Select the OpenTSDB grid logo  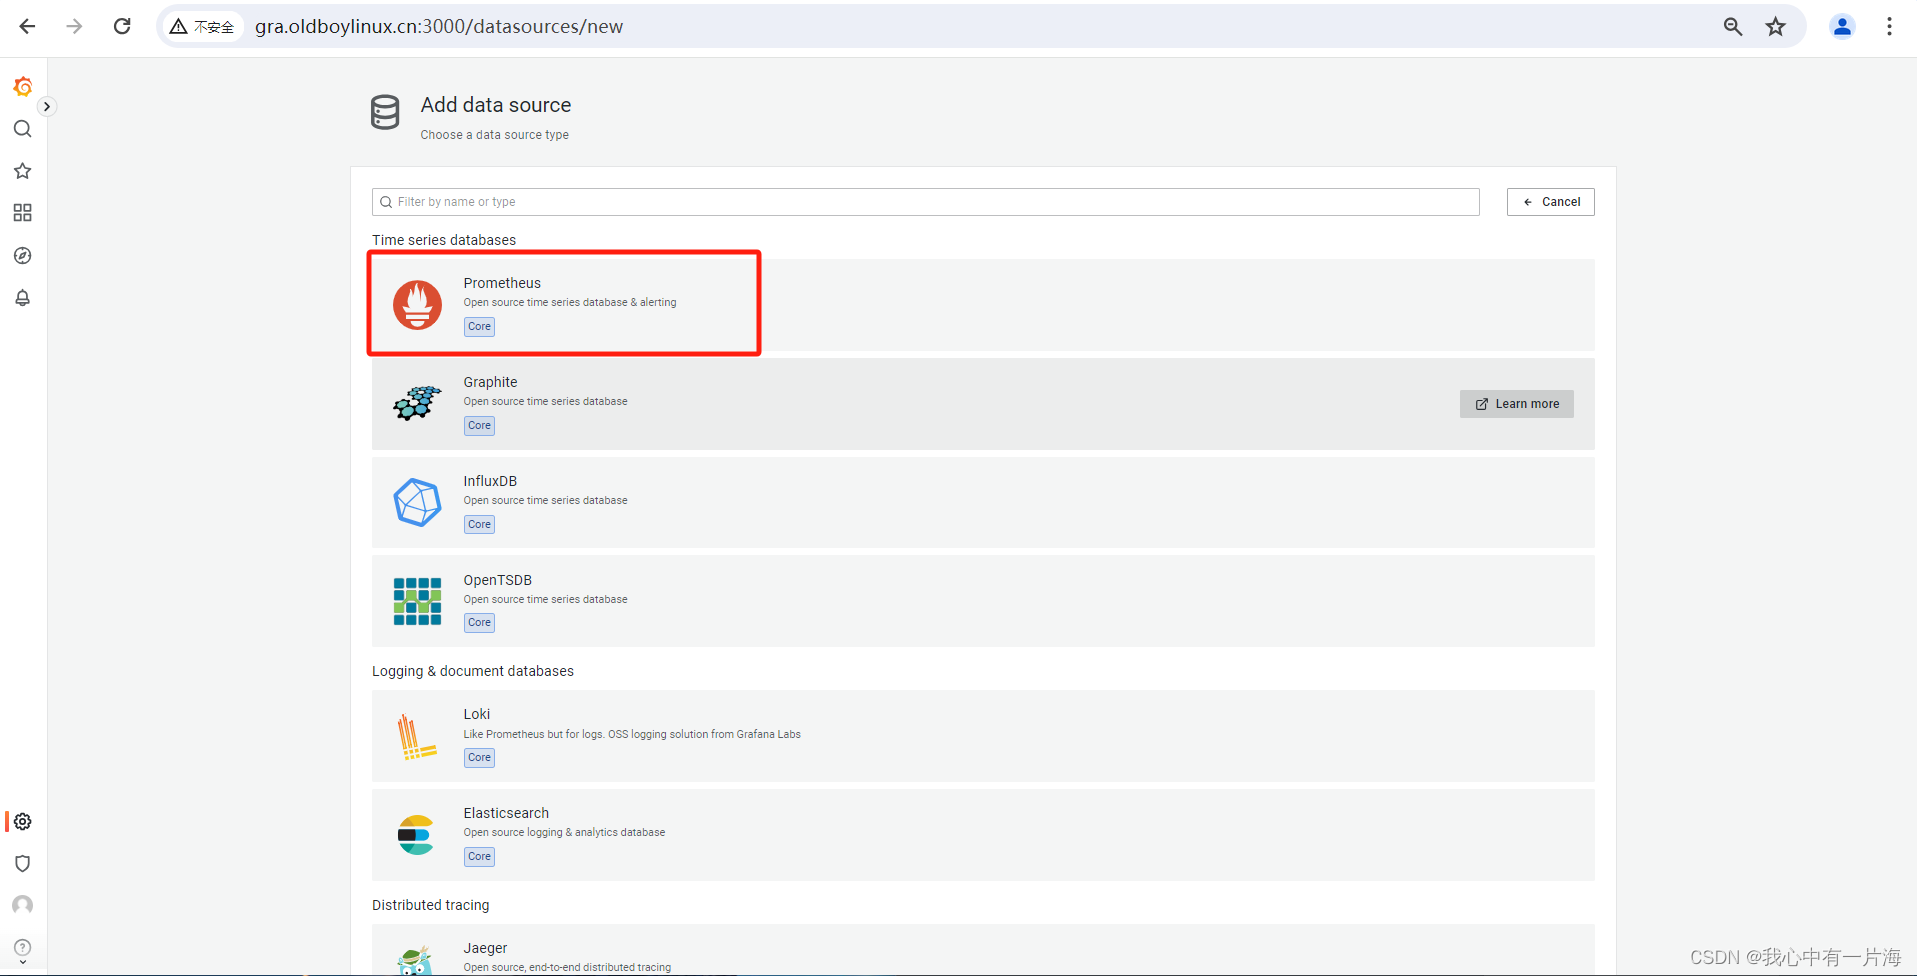417,601
